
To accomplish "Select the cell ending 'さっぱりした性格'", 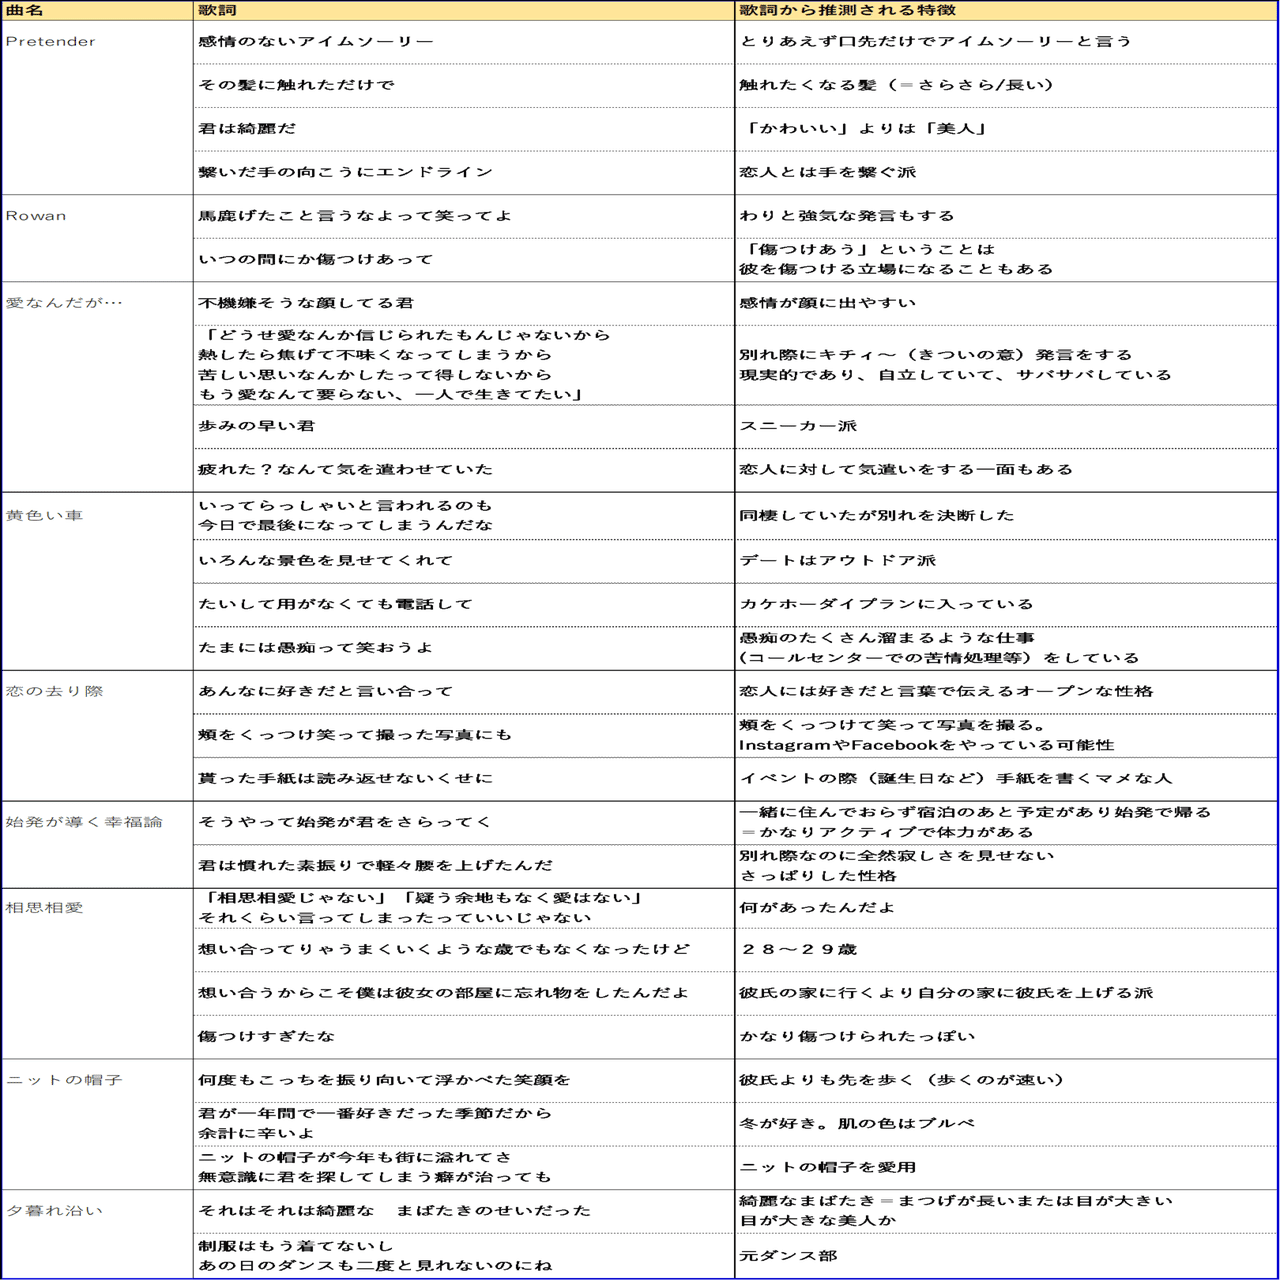I will 1006,866.
